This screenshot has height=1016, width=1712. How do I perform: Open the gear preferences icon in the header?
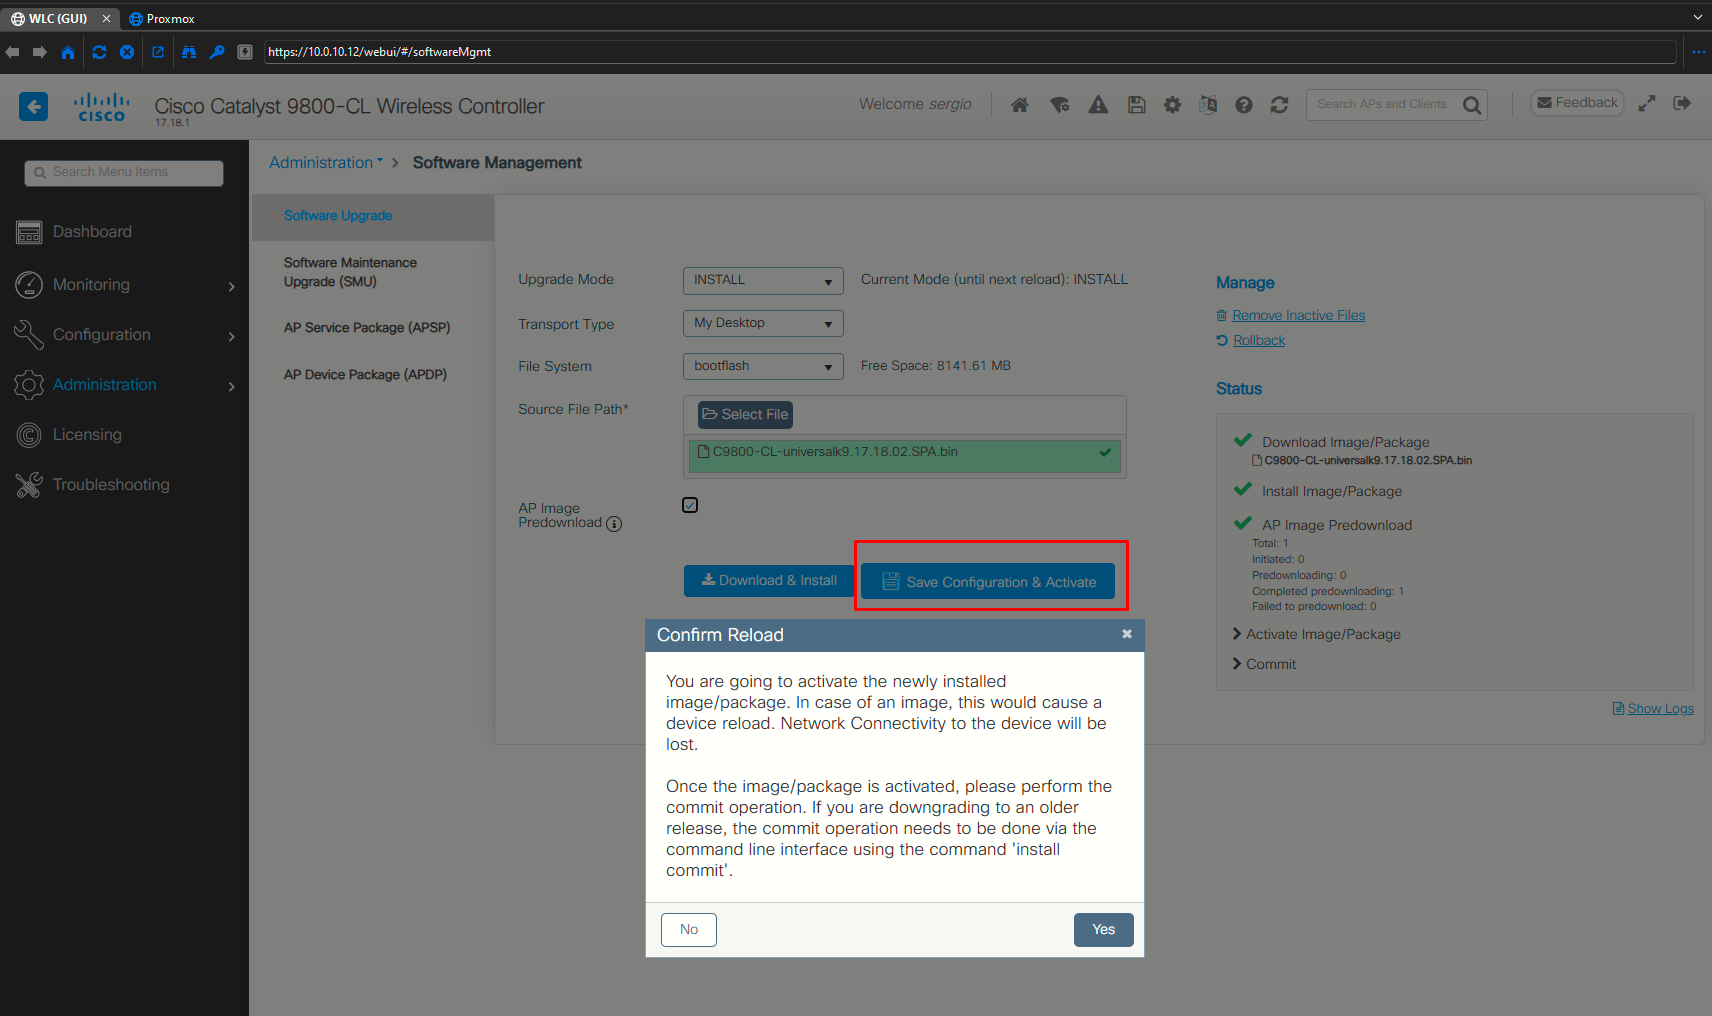(x=1172, y=105)
